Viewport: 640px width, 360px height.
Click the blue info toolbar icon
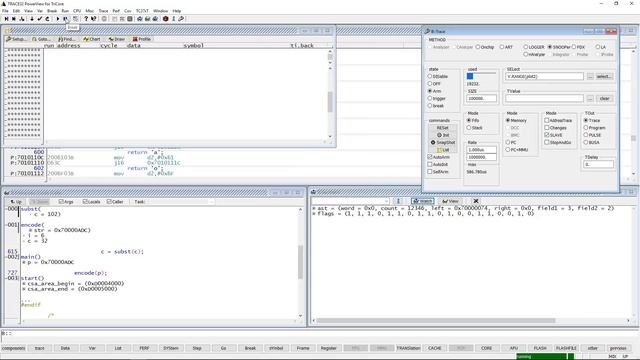pyautogui.click(x=173, y=19)
